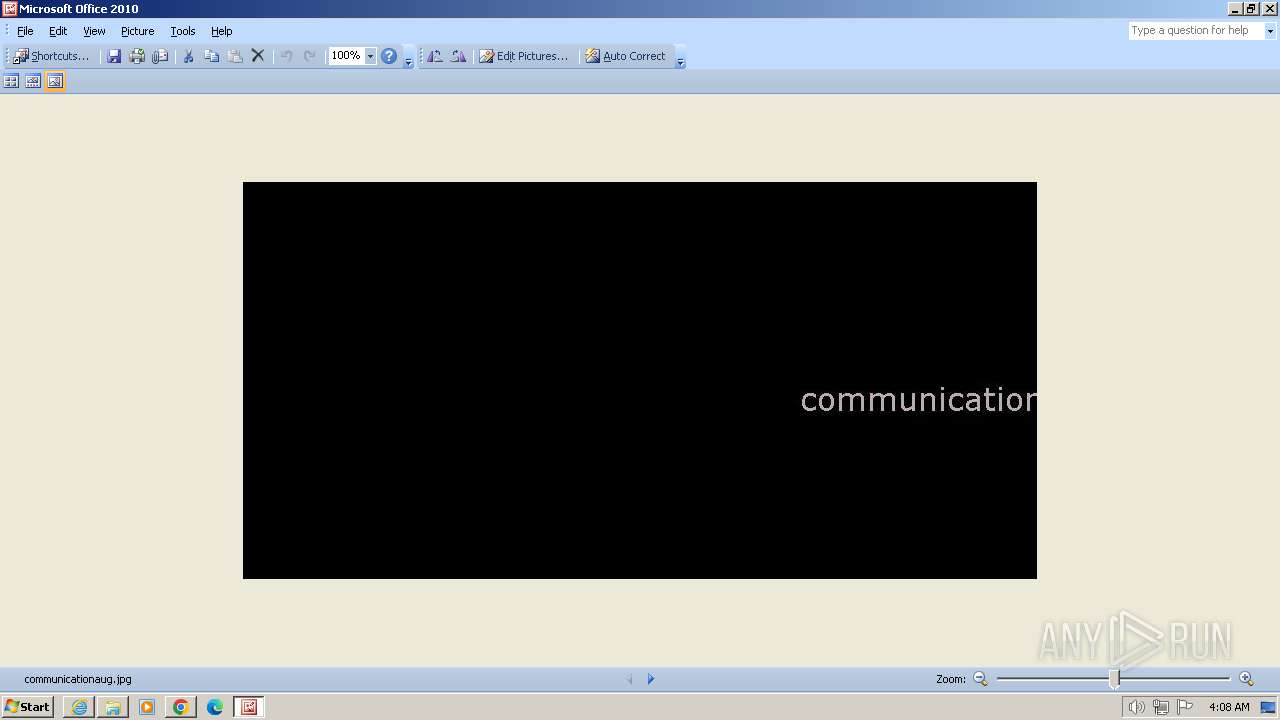Switch to Thumbnail view

pyautogui.click(x=11, y=81)
